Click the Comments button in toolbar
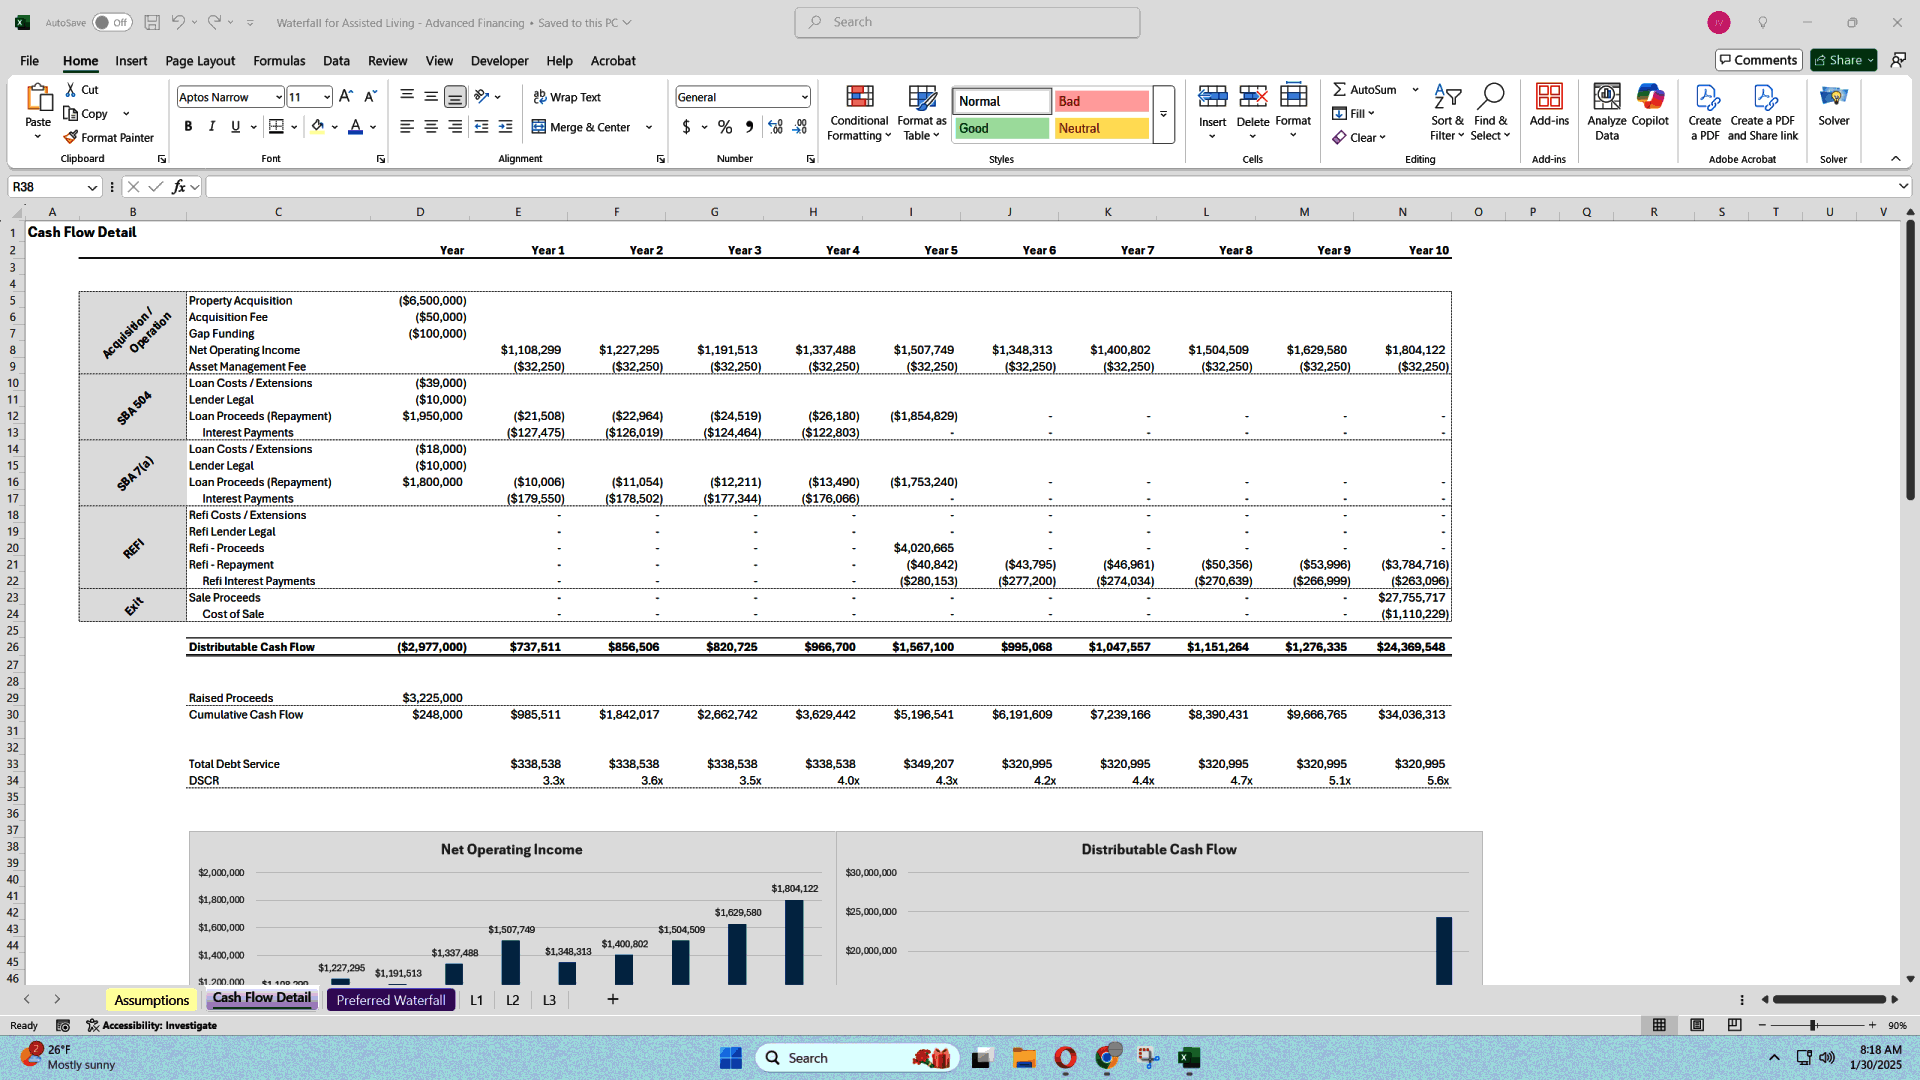This screenshot has height=1080, width=1920. pyautogui.click(x=1758, y=59)
